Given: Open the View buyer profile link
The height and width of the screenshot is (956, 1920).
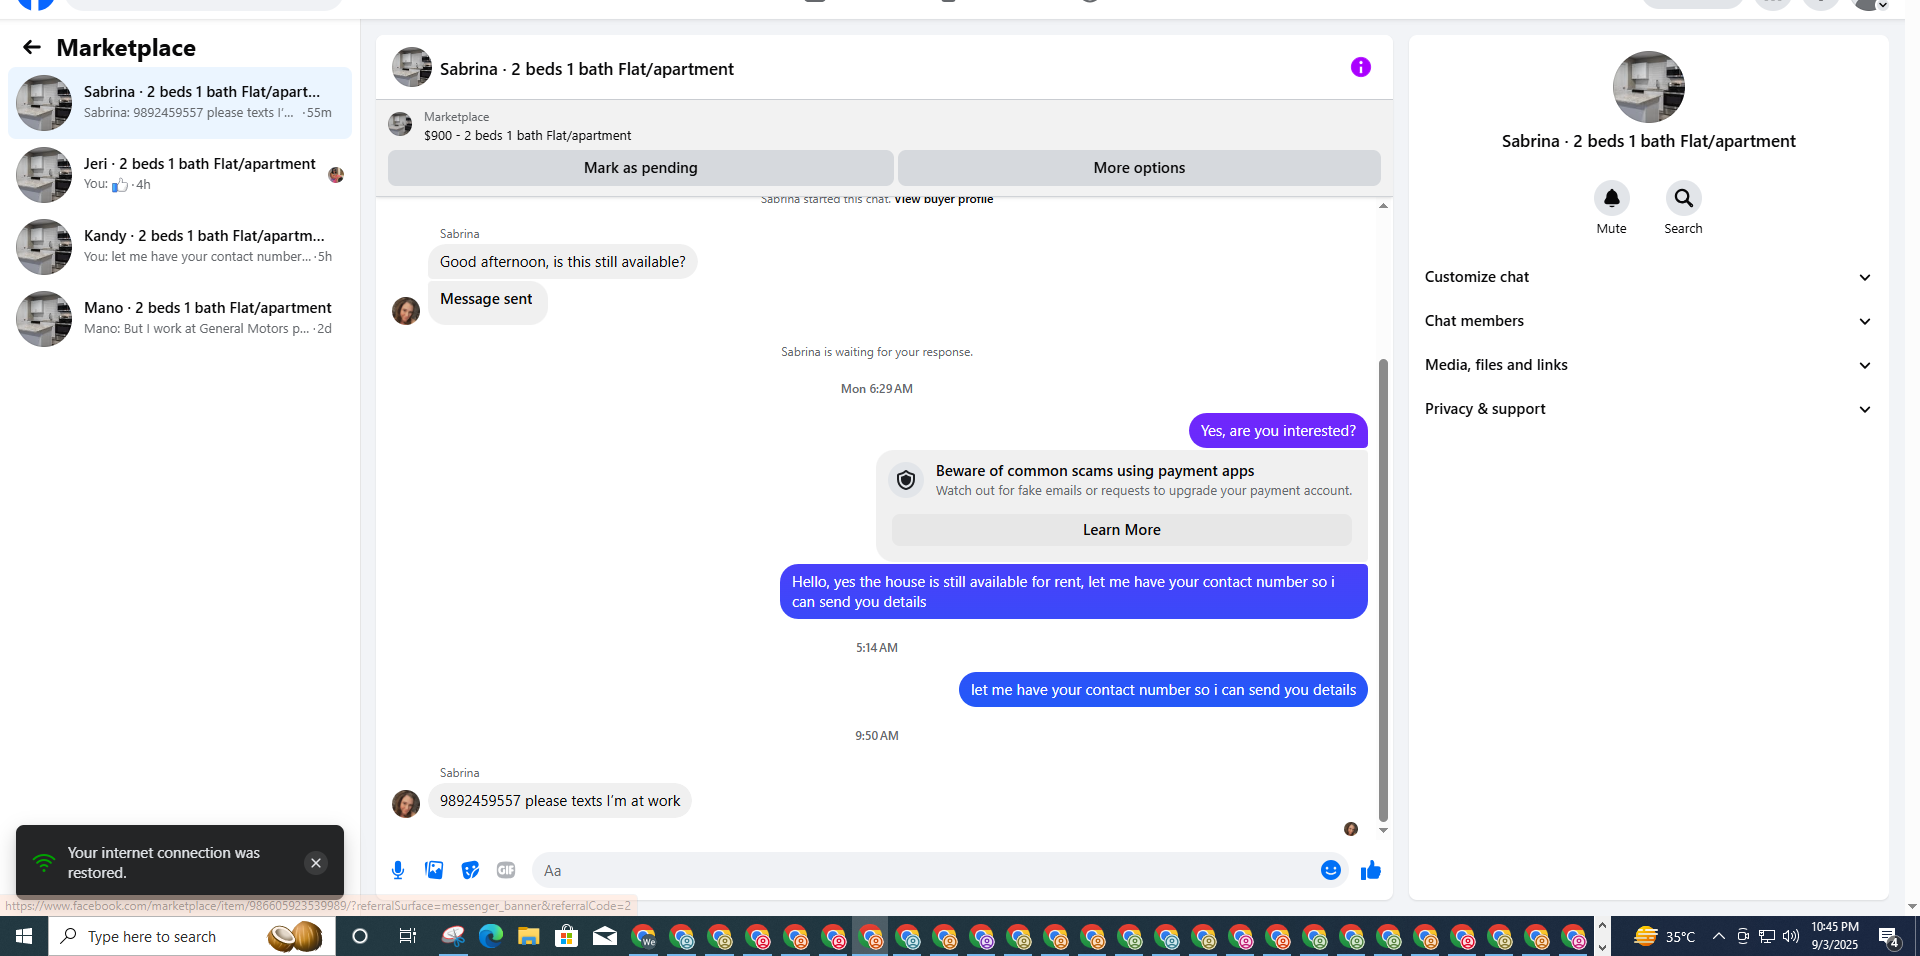Looking at the screenshot, I should coord(944,199).
